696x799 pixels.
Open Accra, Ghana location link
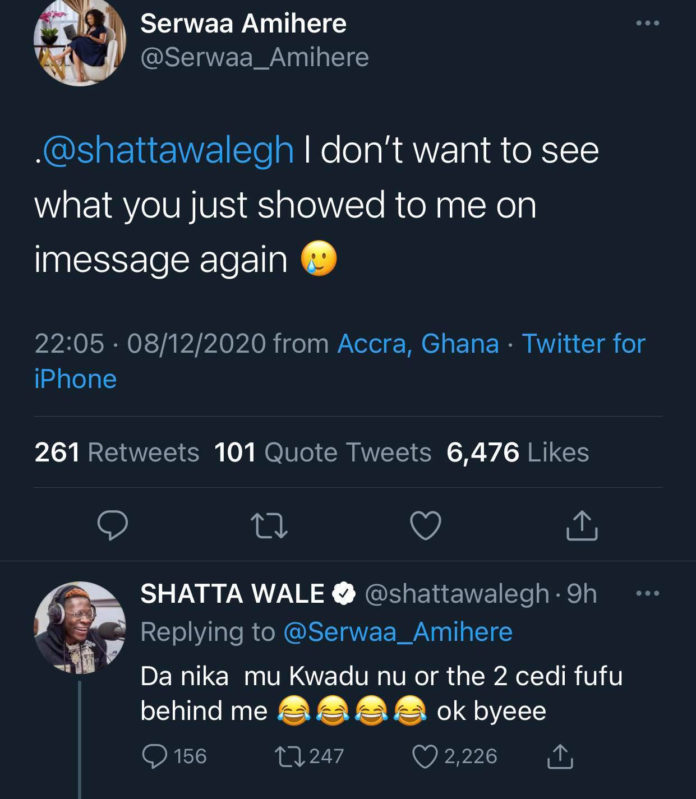[418, 343]
